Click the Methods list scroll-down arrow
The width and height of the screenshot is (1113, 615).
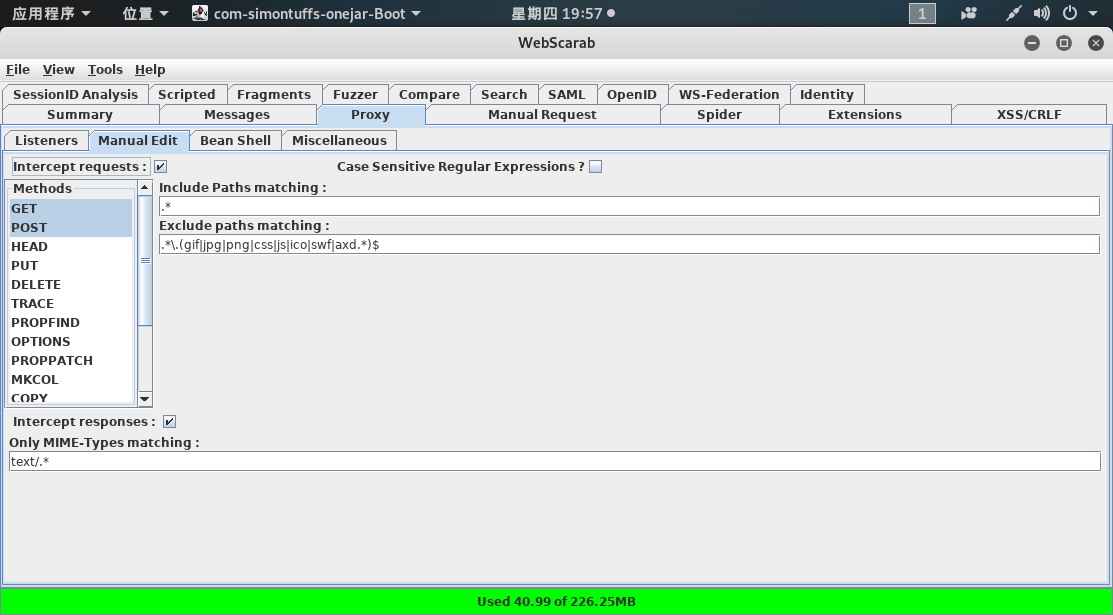(145, 398)
